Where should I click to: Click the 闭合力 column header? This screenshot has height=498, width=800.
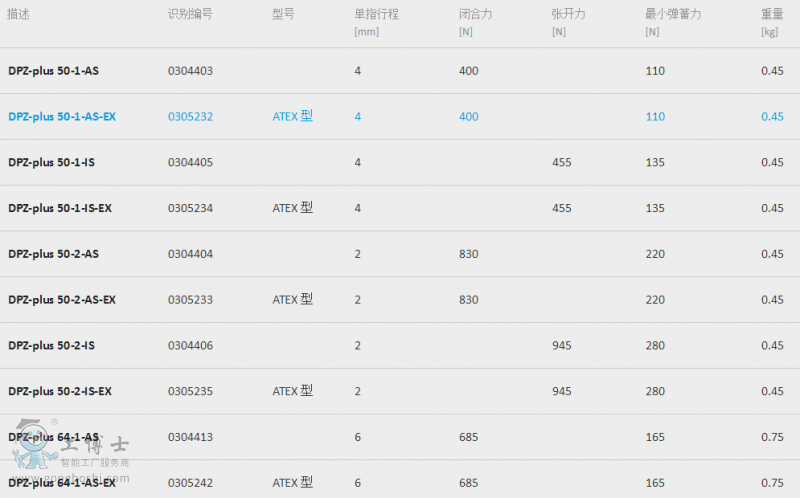pyautogui.click(x=476, y=14)
